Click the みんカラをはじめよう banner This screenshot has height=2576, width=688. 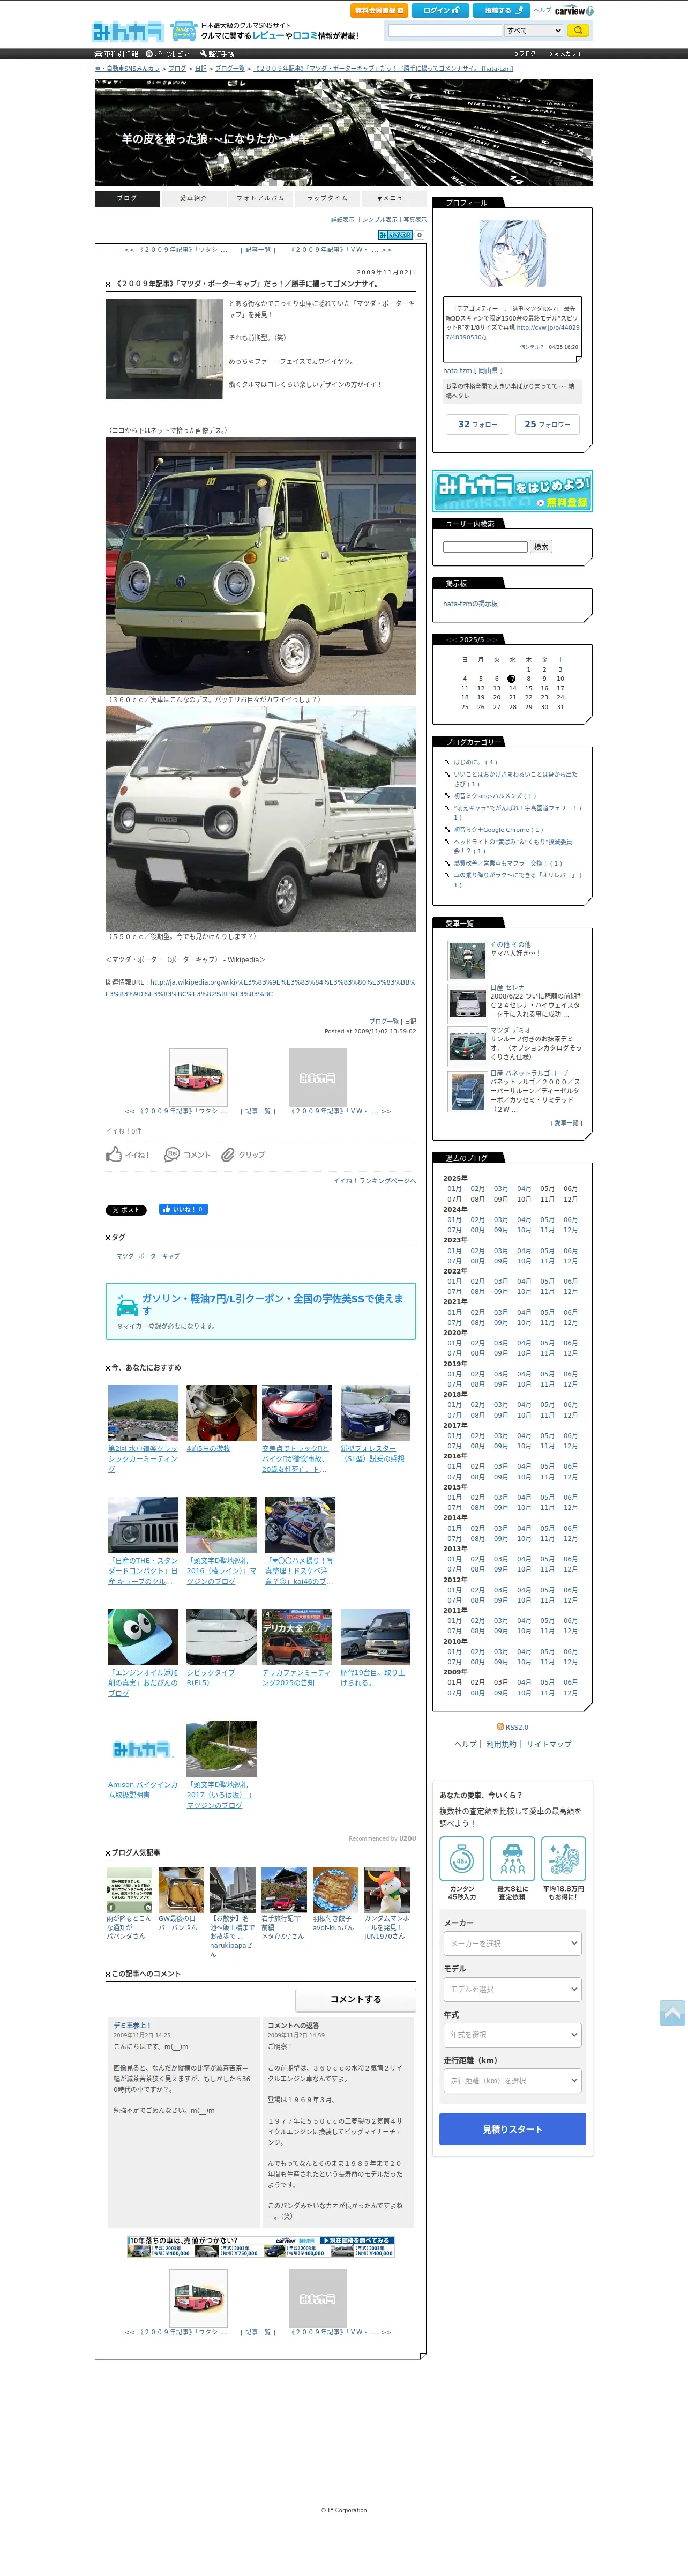[x=513, y=491]
